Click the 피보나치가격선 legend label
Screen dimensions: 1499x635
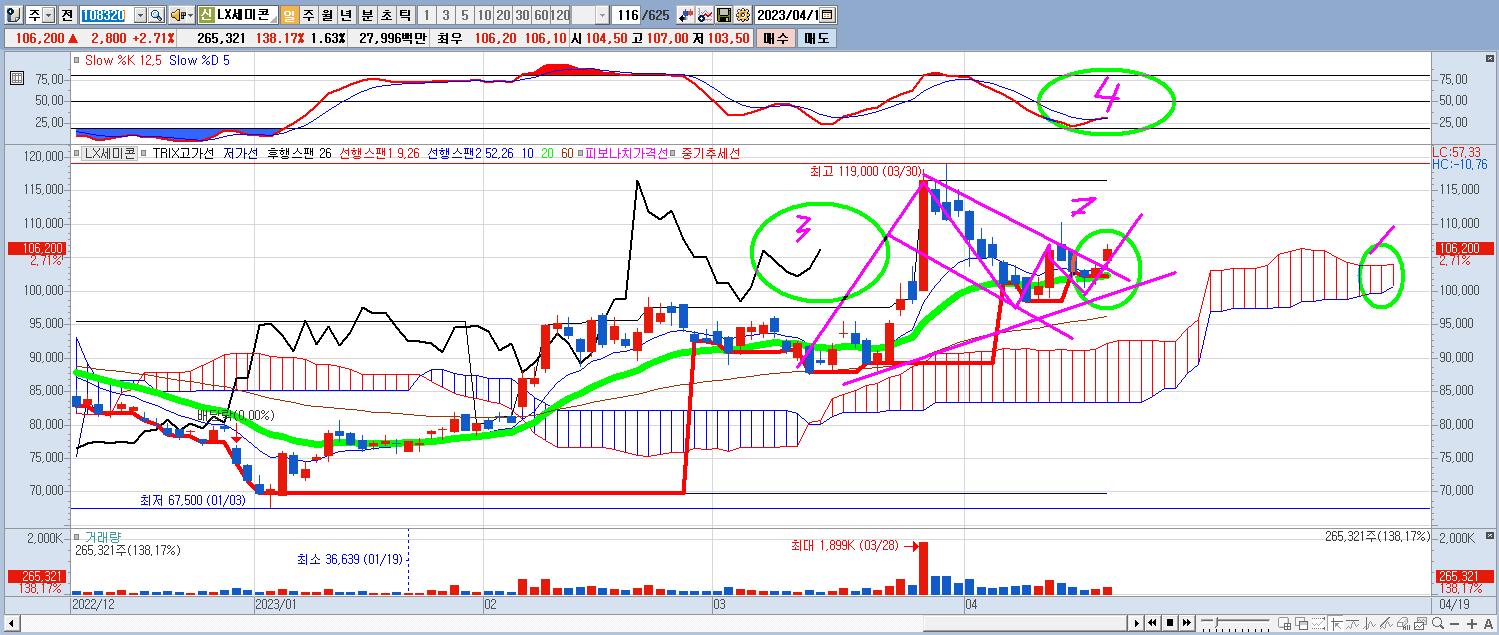627,153
